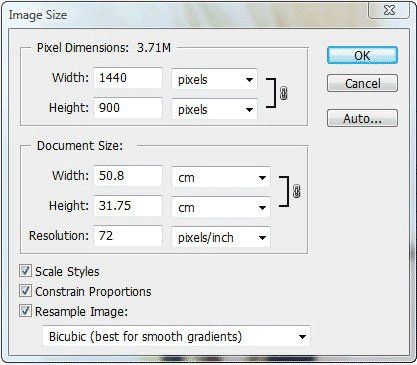
Task: Click the Resolution field showing 72
Action: (x=128, y=236)
